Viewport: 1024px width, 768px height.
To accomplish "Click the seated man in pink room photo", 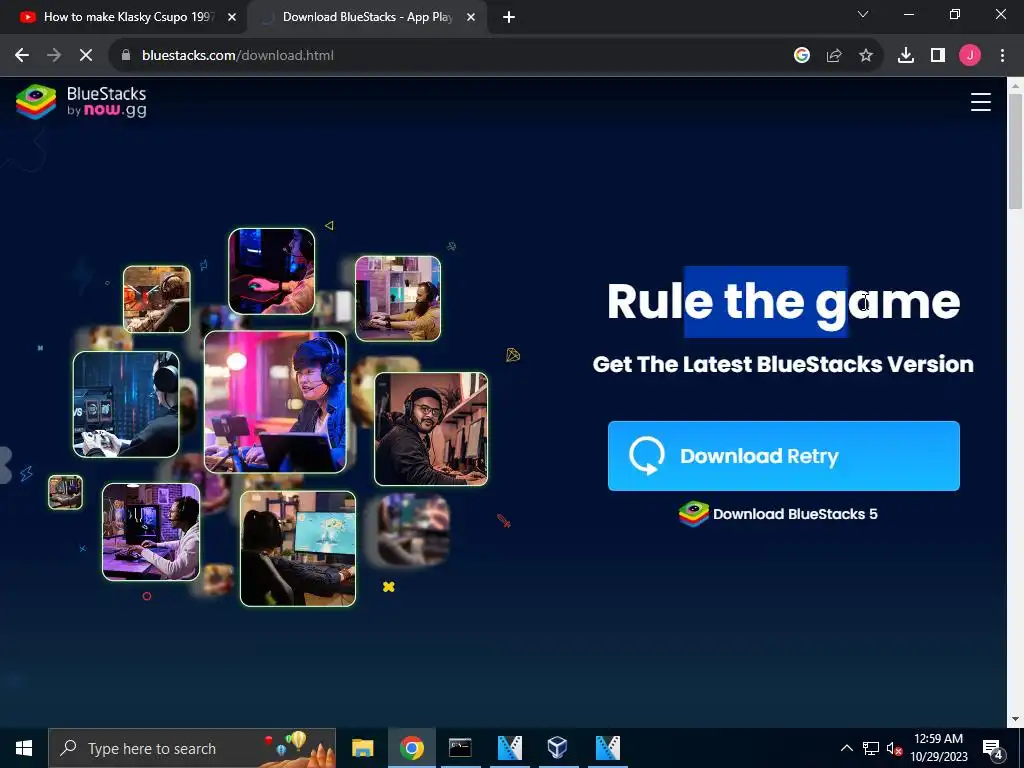I will 398,298.
